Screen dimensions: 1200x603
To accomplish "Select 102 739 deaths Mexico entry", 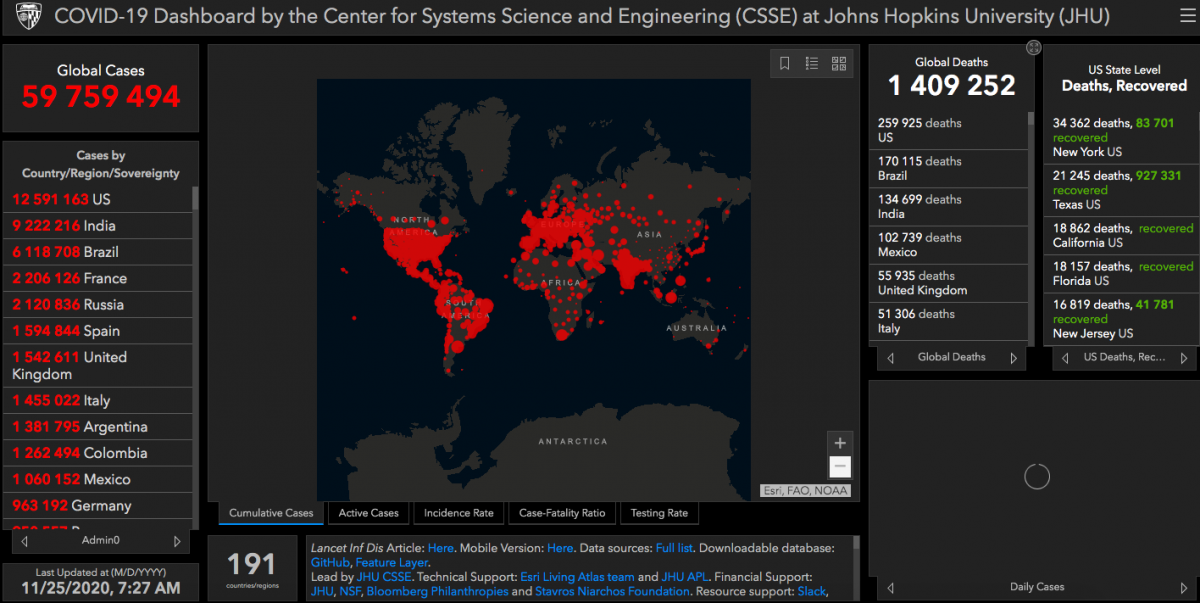I will coord(948,244).
